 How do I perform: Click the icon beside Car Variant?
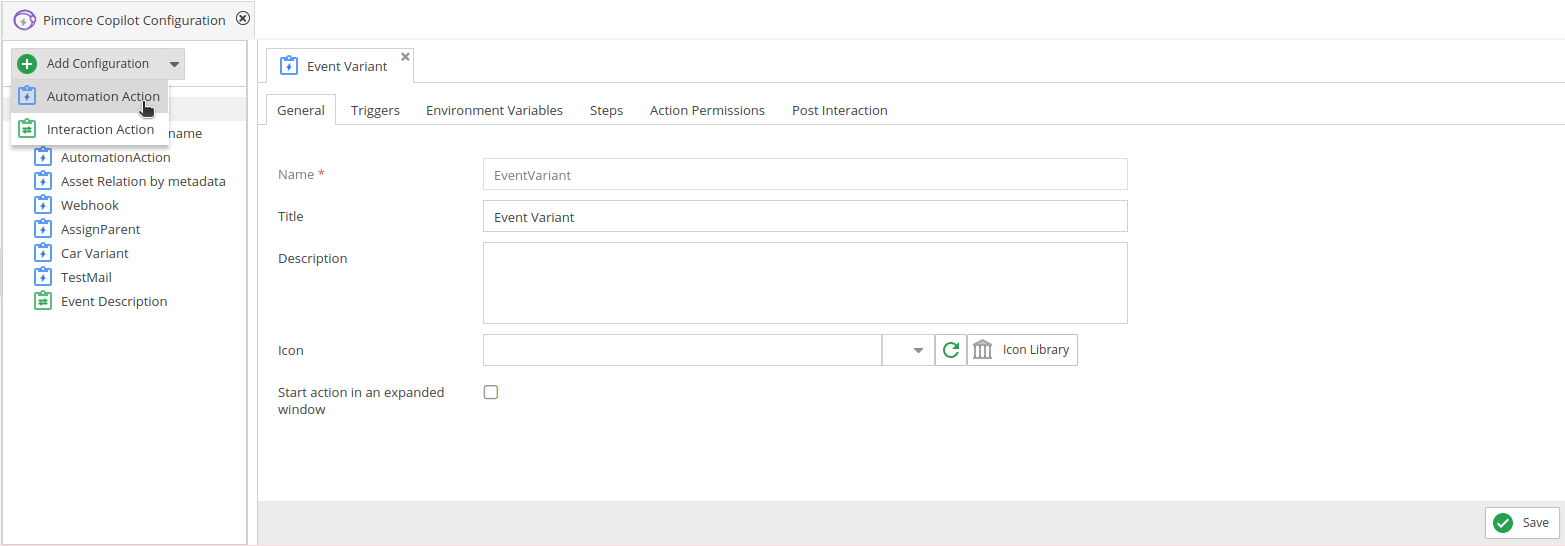(42, 253)
